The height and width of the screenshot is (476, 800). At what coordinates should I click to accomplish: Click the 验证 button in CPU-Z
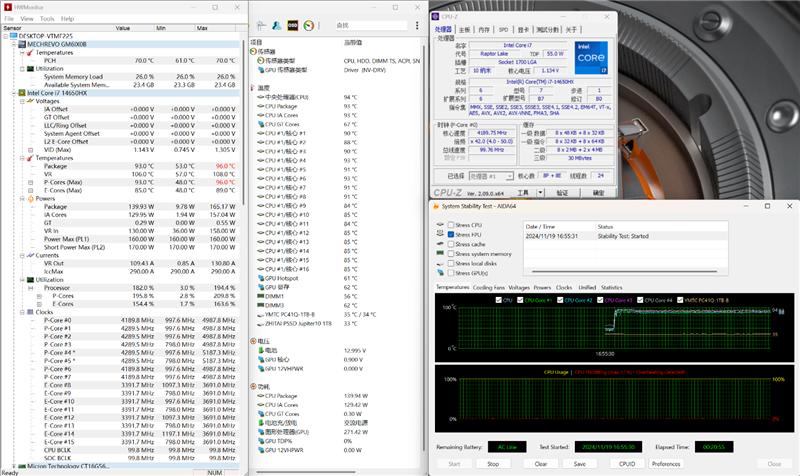(562, 193)
